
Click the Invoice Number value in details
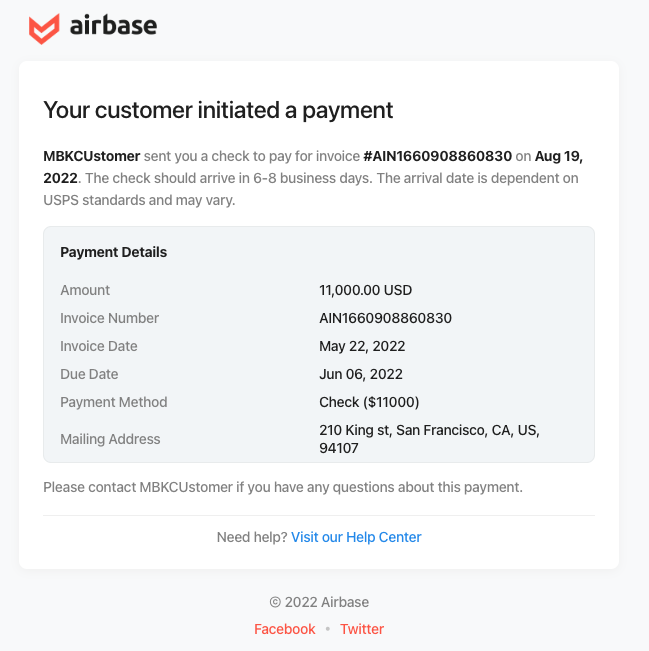(x=385, y=318)
